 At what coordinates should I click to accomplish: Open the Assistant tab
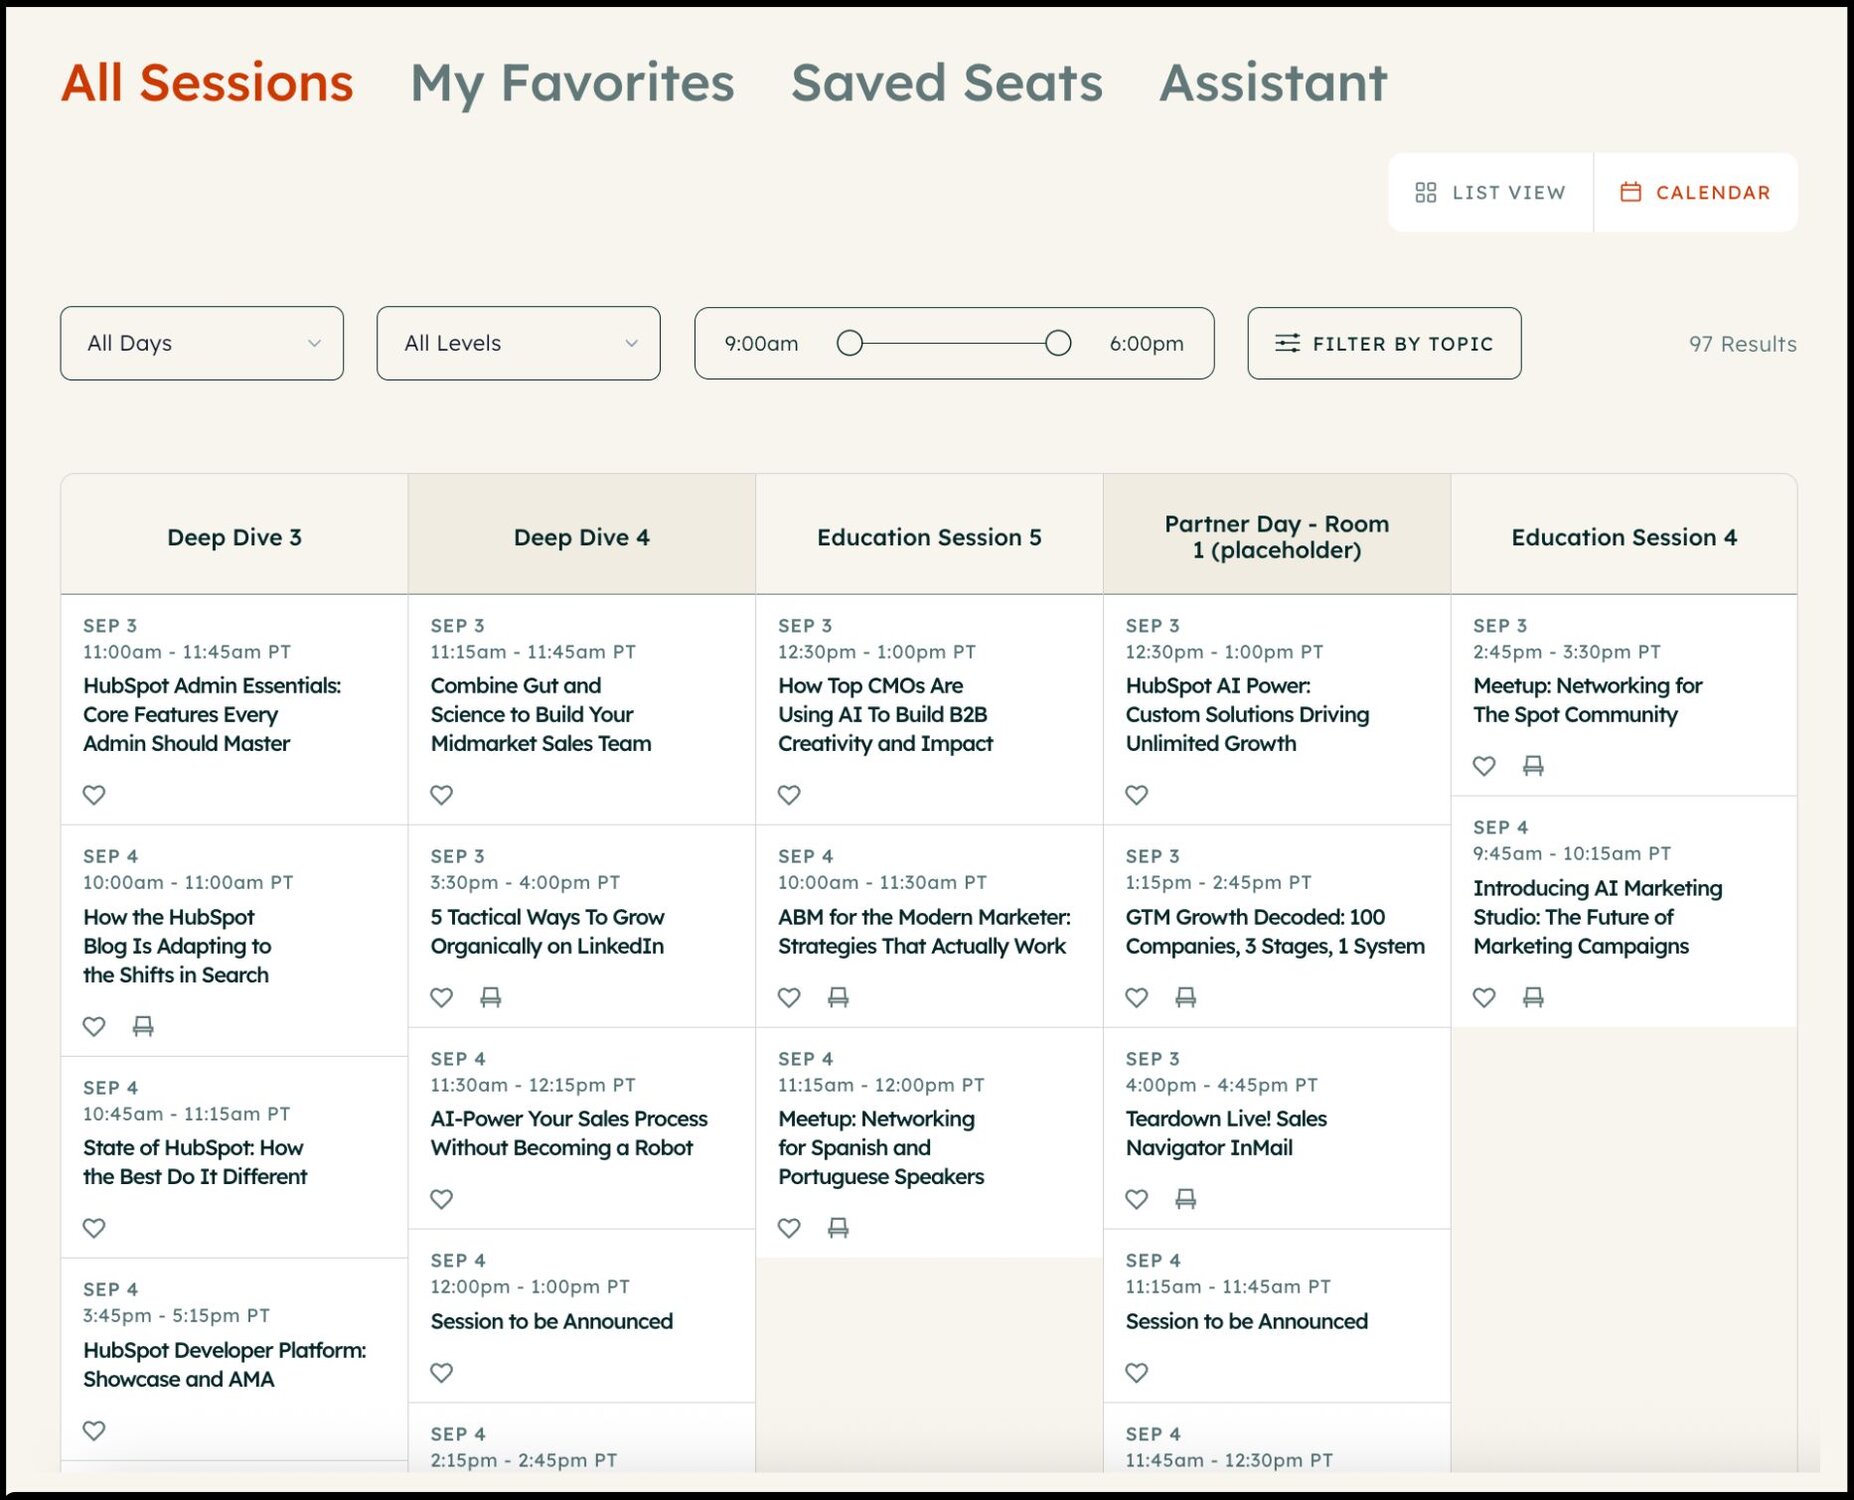1273,82
